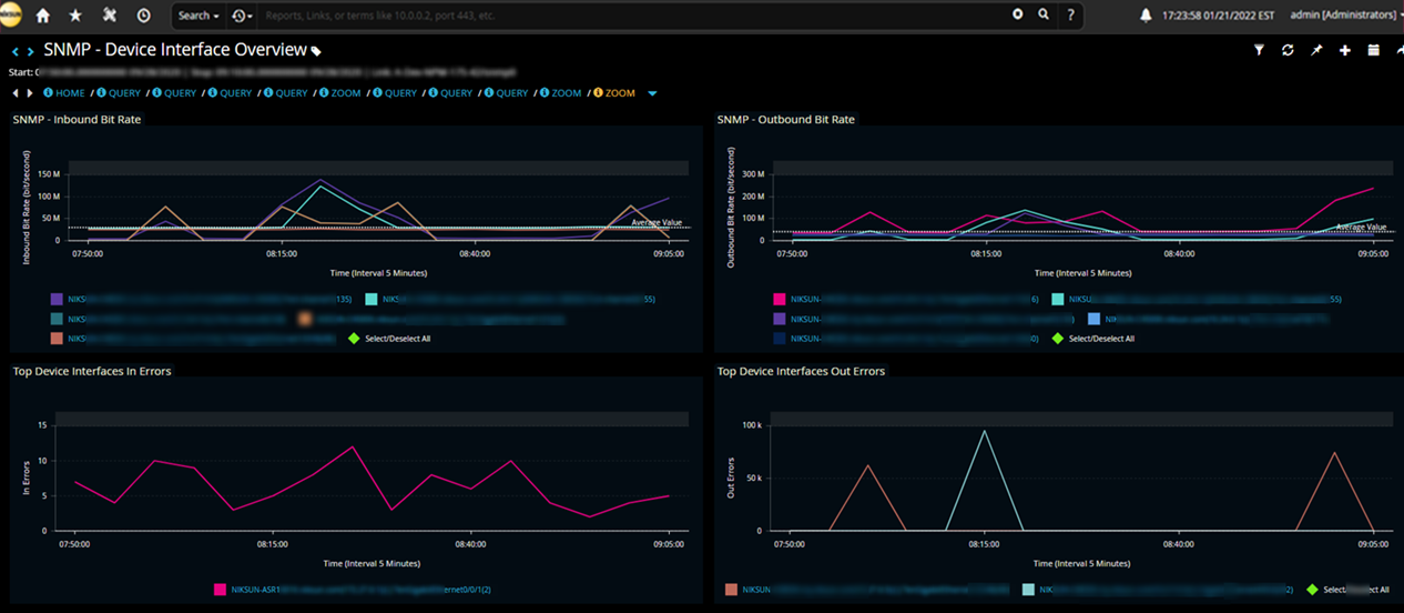Image resolution: width=1404 pixels, height=613 pixels.
Task: Open the search history dropdown
Action: [241, 16]
